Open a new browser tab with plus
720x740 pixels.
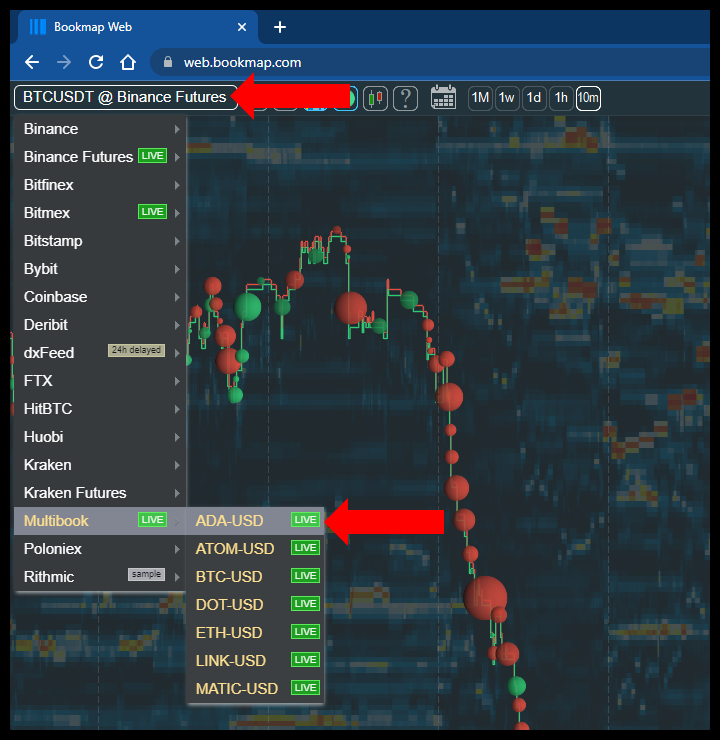(280, 27)
